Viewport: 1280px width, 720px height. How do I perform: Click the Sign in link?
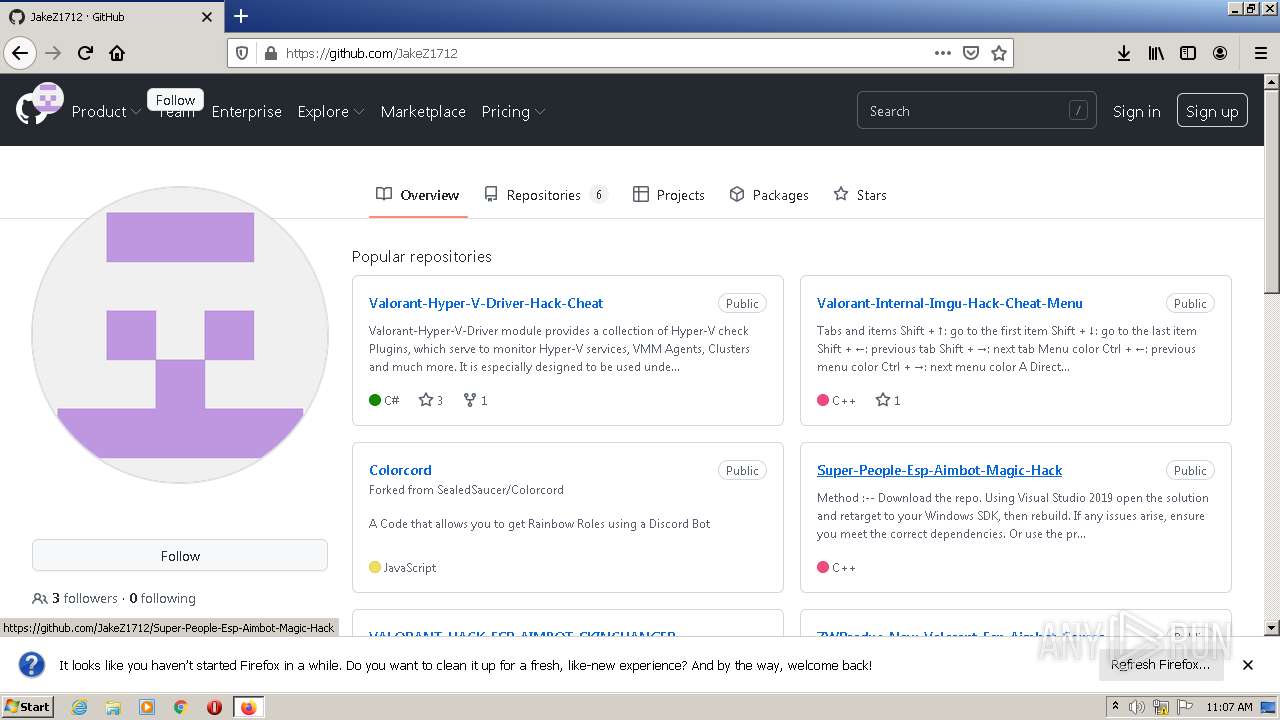[1137, 112]
